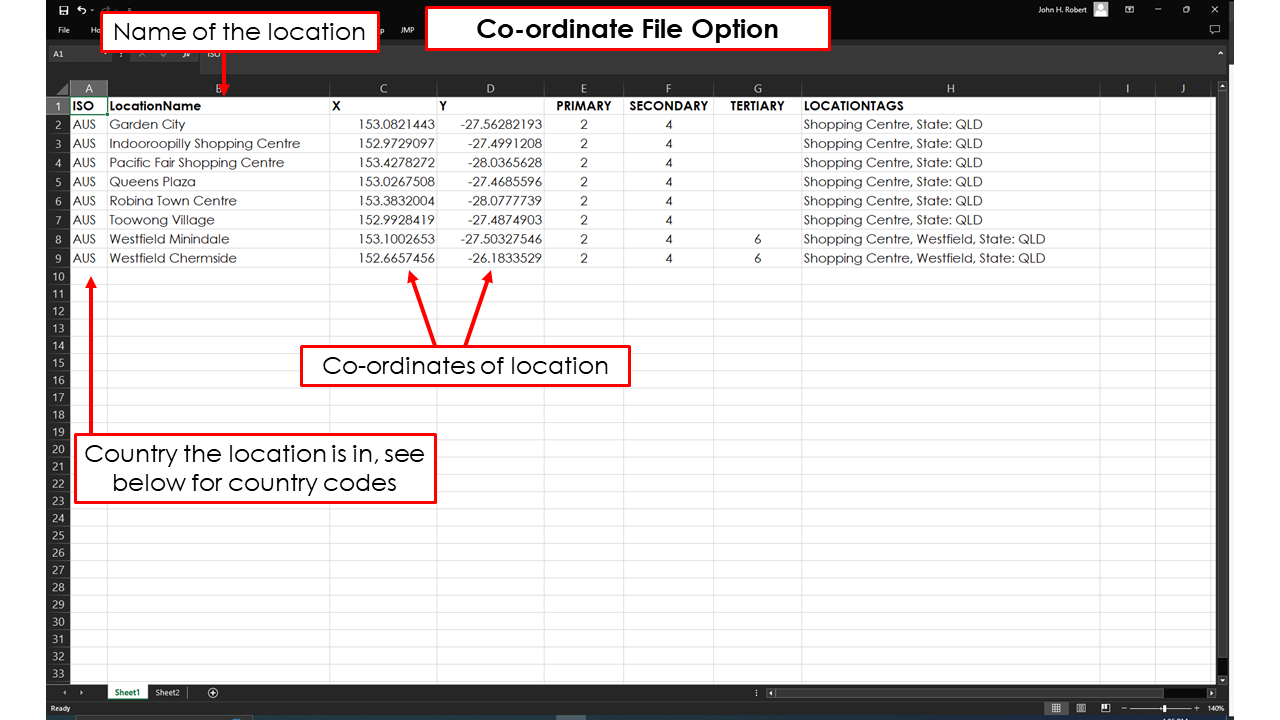
Task: Click the vertical scrollbar up arrow
Action: [x=1222, y=88]
